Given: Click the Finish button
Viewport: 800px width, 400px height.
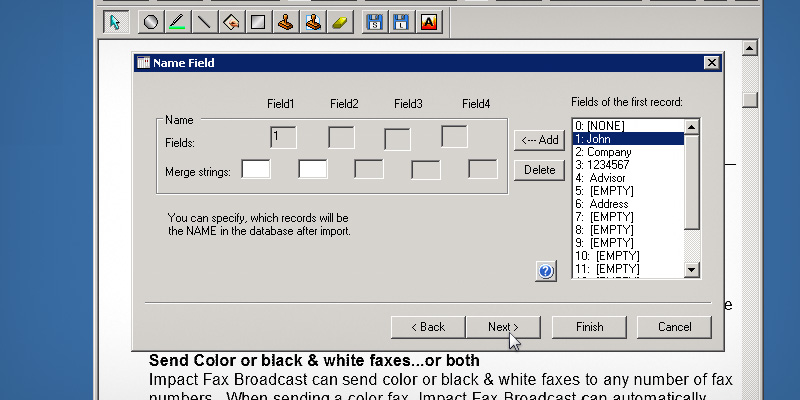Looking at the screenshot, I should click(x=590, y=327).
